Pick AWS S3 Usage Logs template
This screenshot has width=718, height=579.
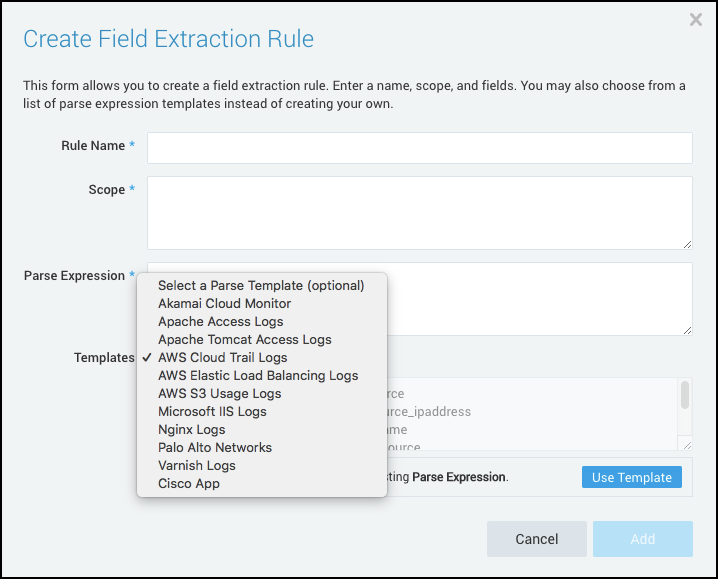click(220, 394)
